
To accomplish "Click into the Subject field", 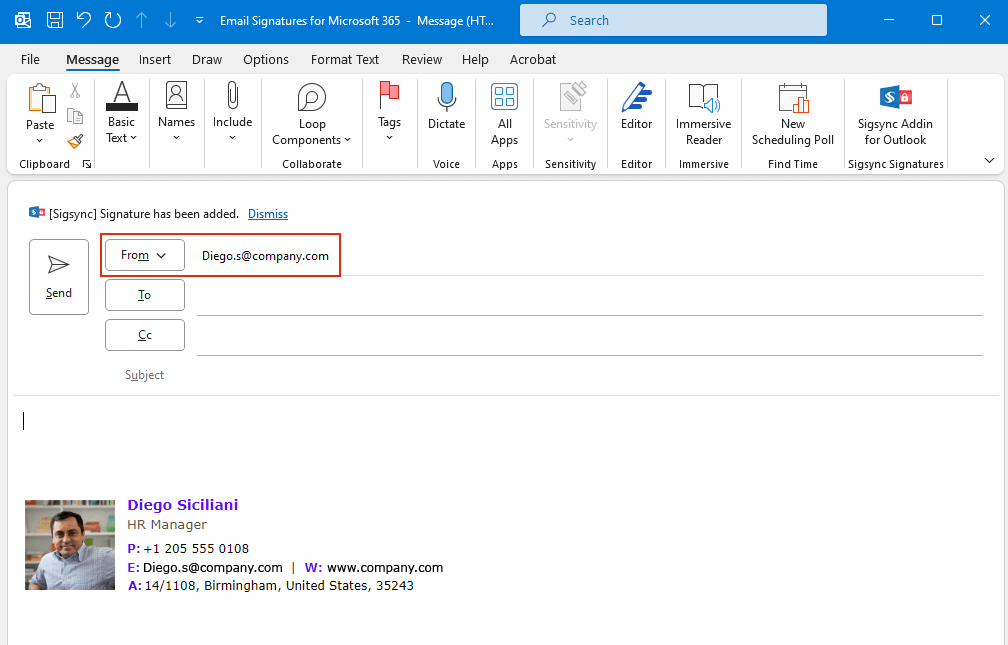I will pos(580,375).
